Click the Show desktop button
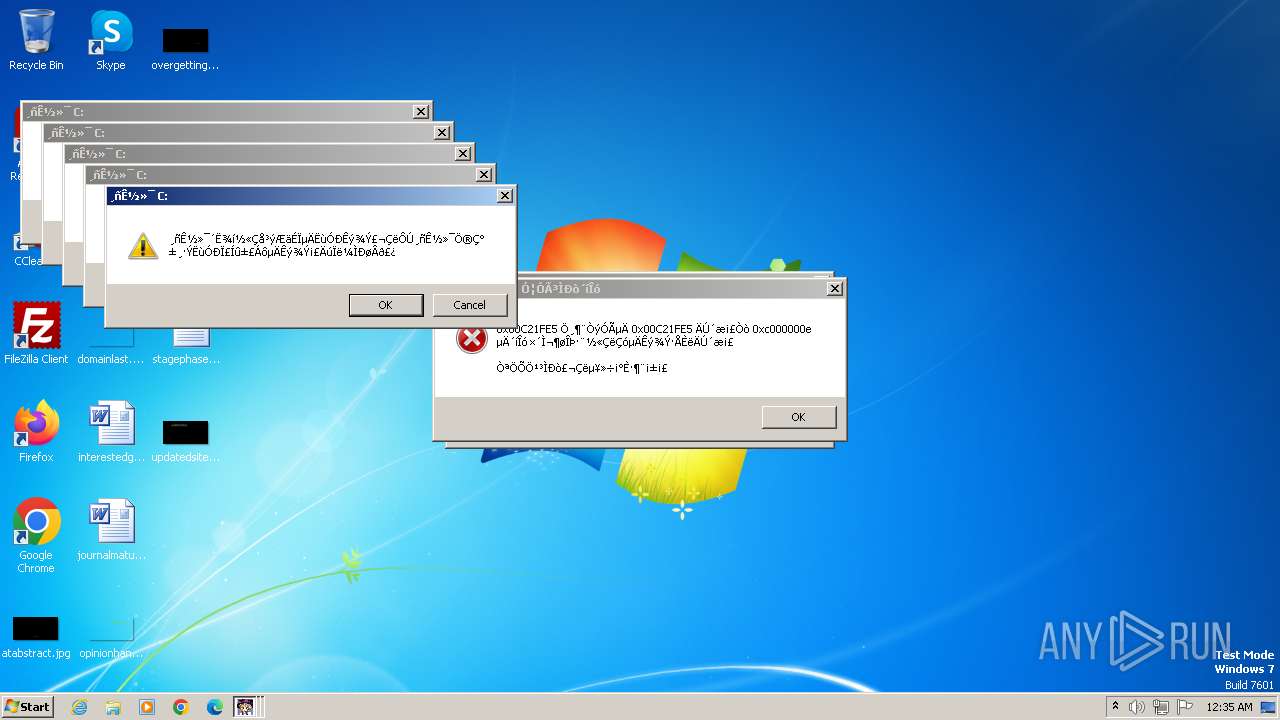This screenshot has width=1280, height=720. point(1268,707)
